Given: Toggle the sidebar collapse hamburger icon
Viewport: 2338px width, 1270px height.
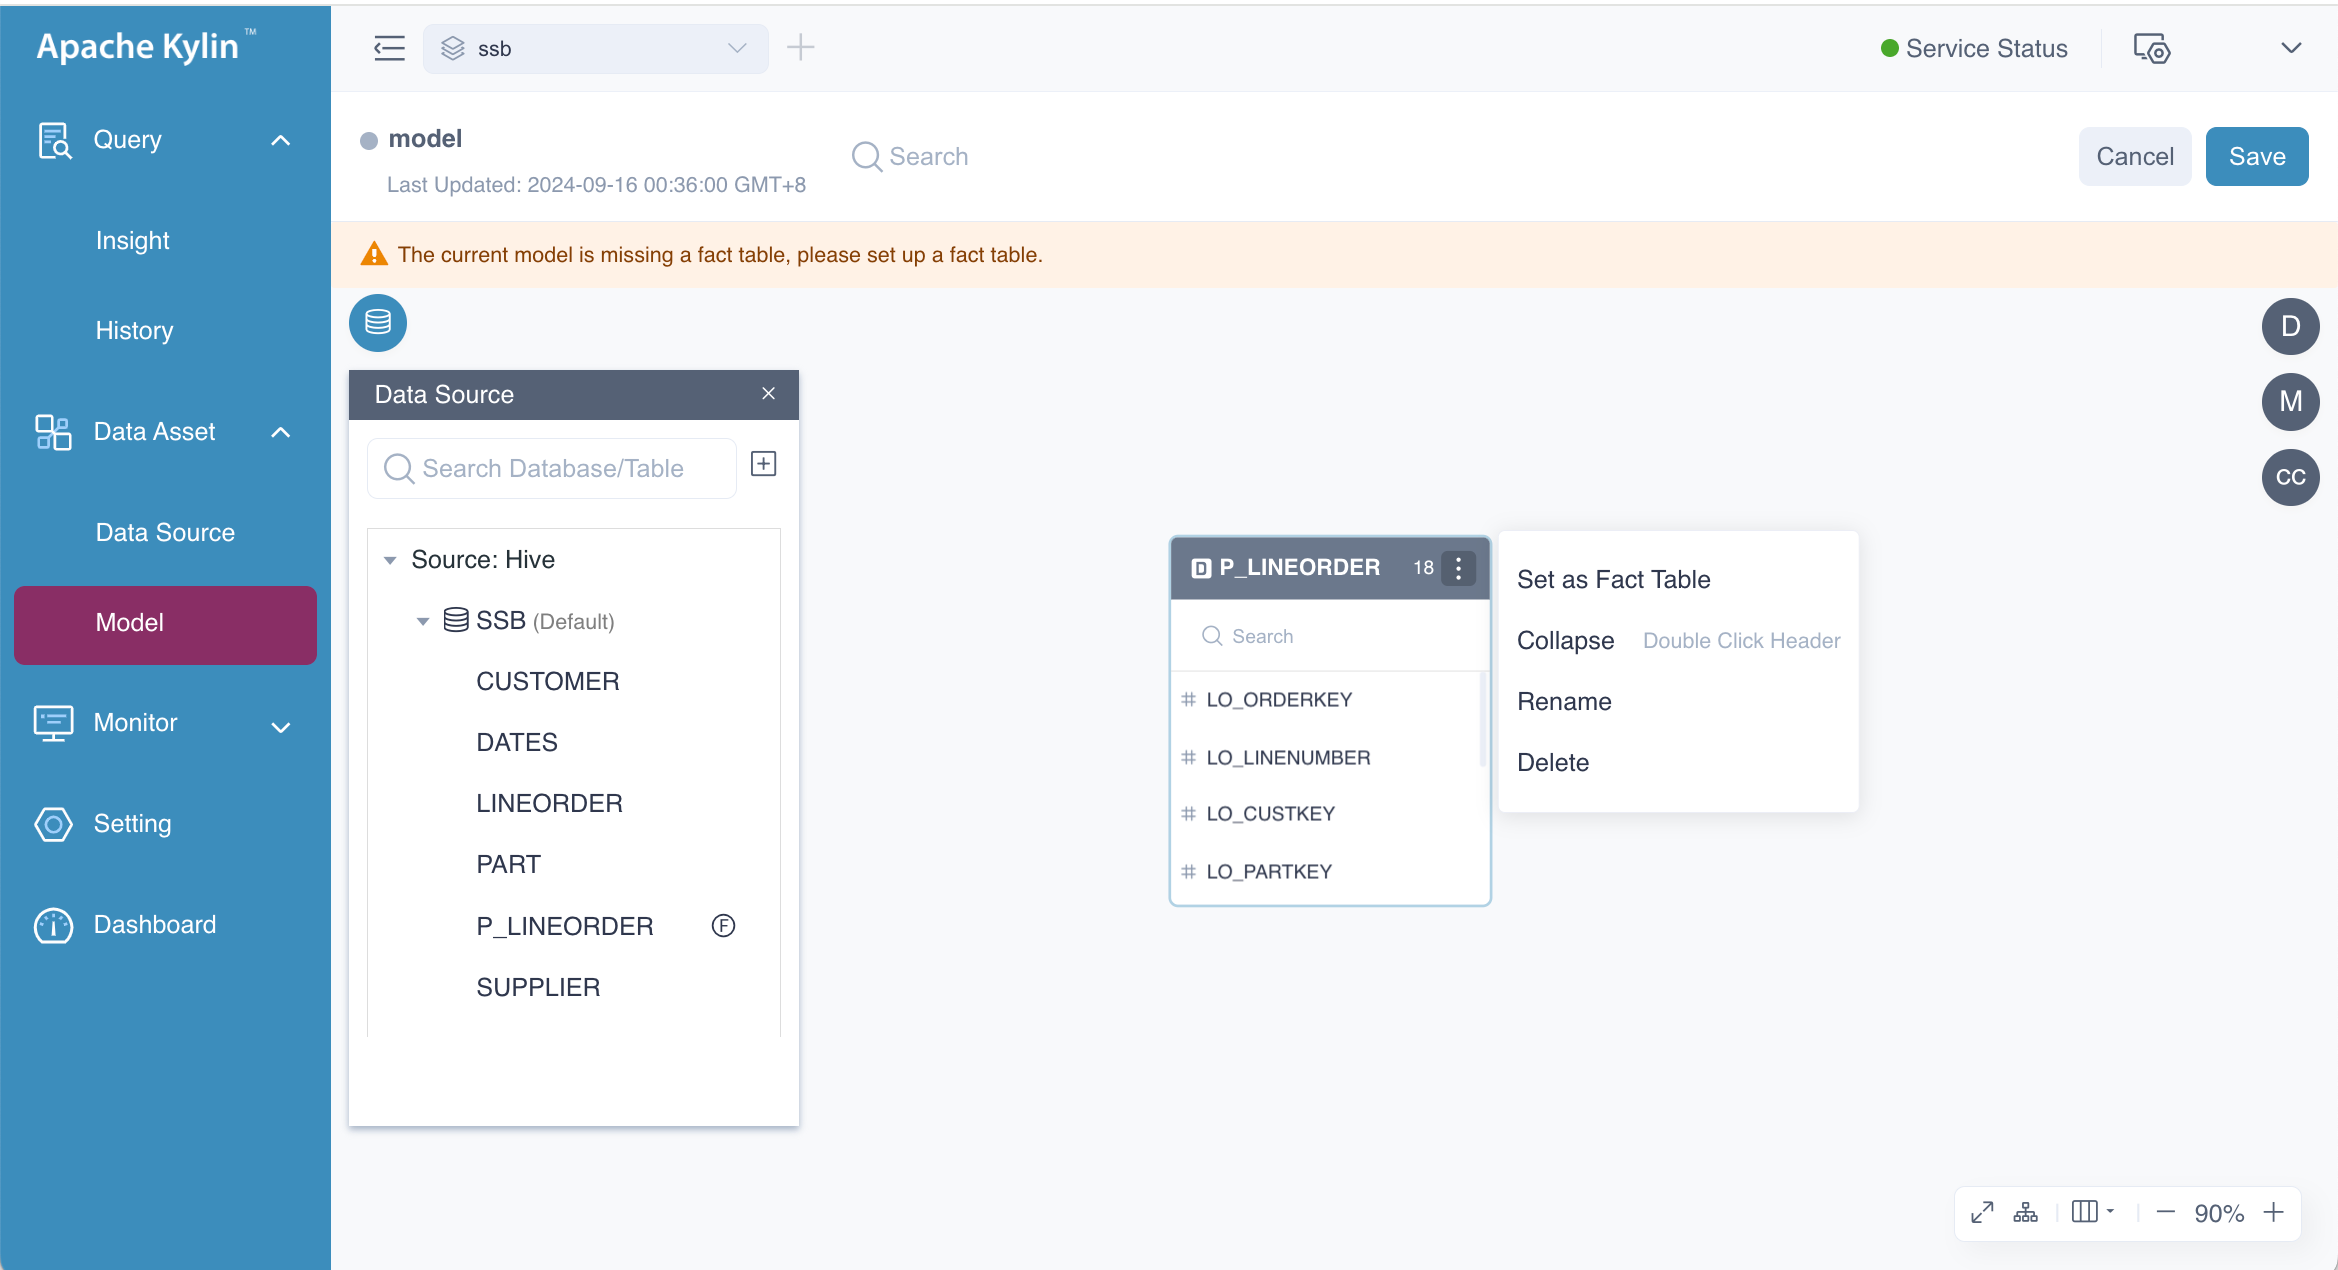Looking at the screenshot, I should click(x=389, y=47).
